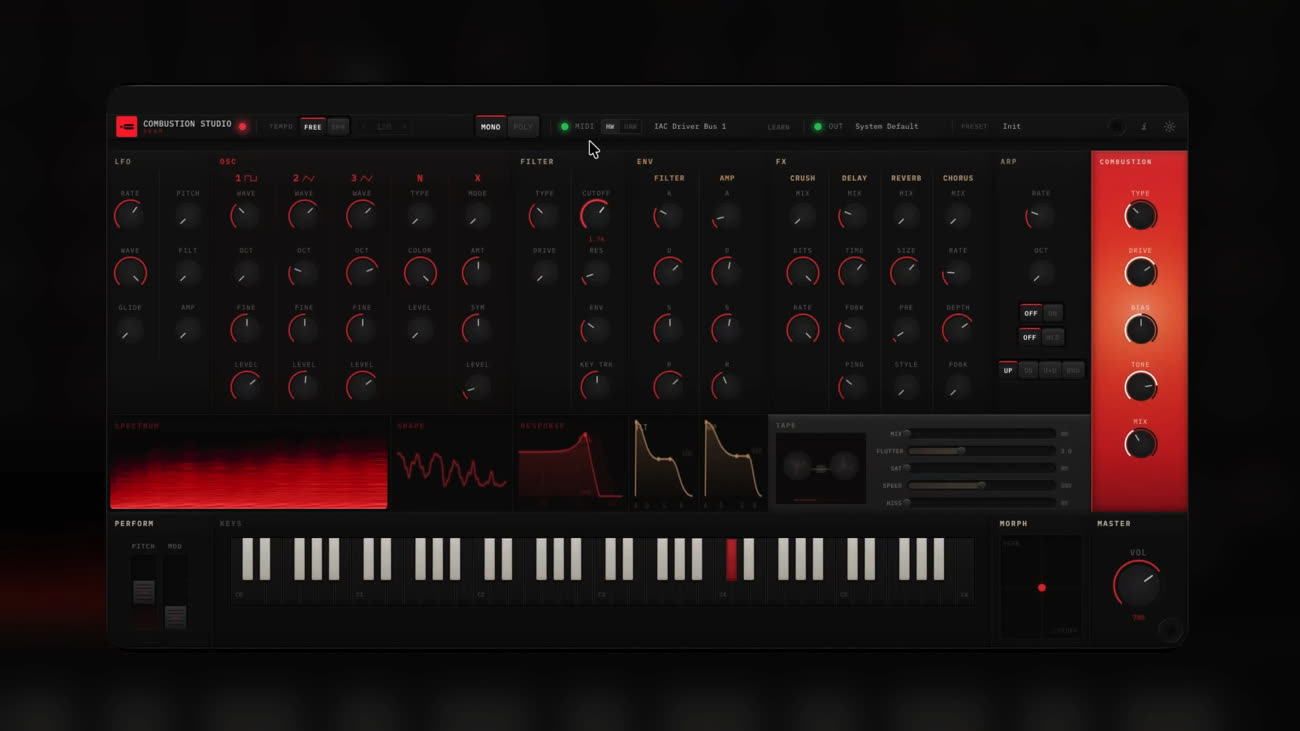Open the IAC Driver Bus 1 MIDI dropdown
1300x731 pixels.
[690, 127]
